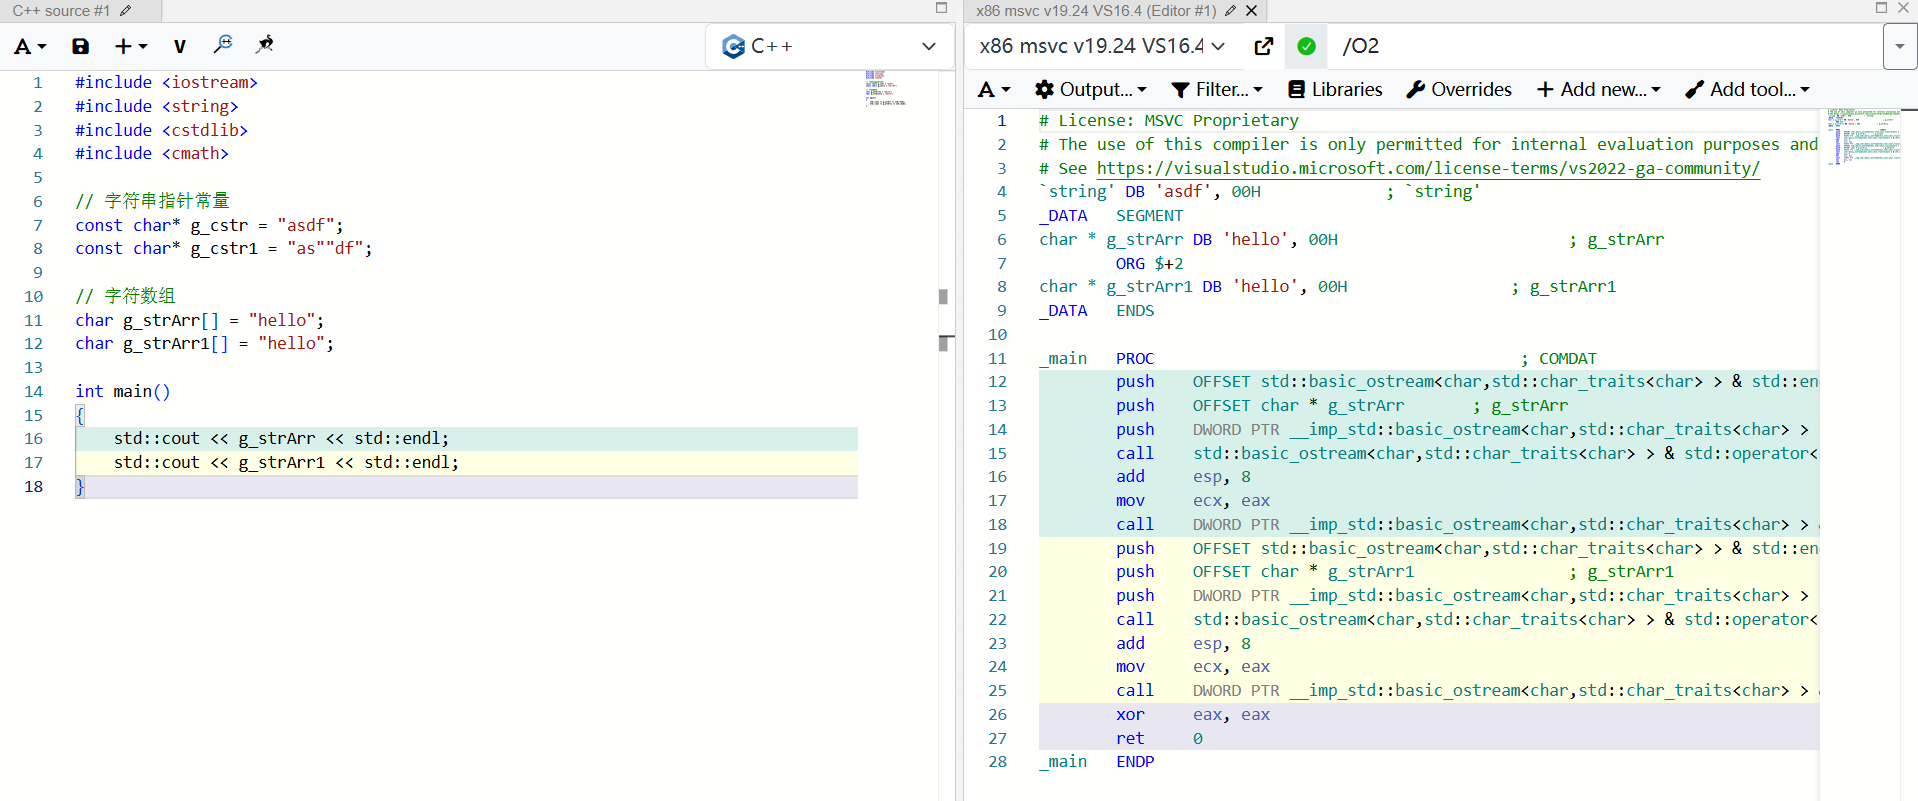Click the /O2 compiler options field
The image size is (1918, 801).
pyautogui.click(x=1600, y=46)
